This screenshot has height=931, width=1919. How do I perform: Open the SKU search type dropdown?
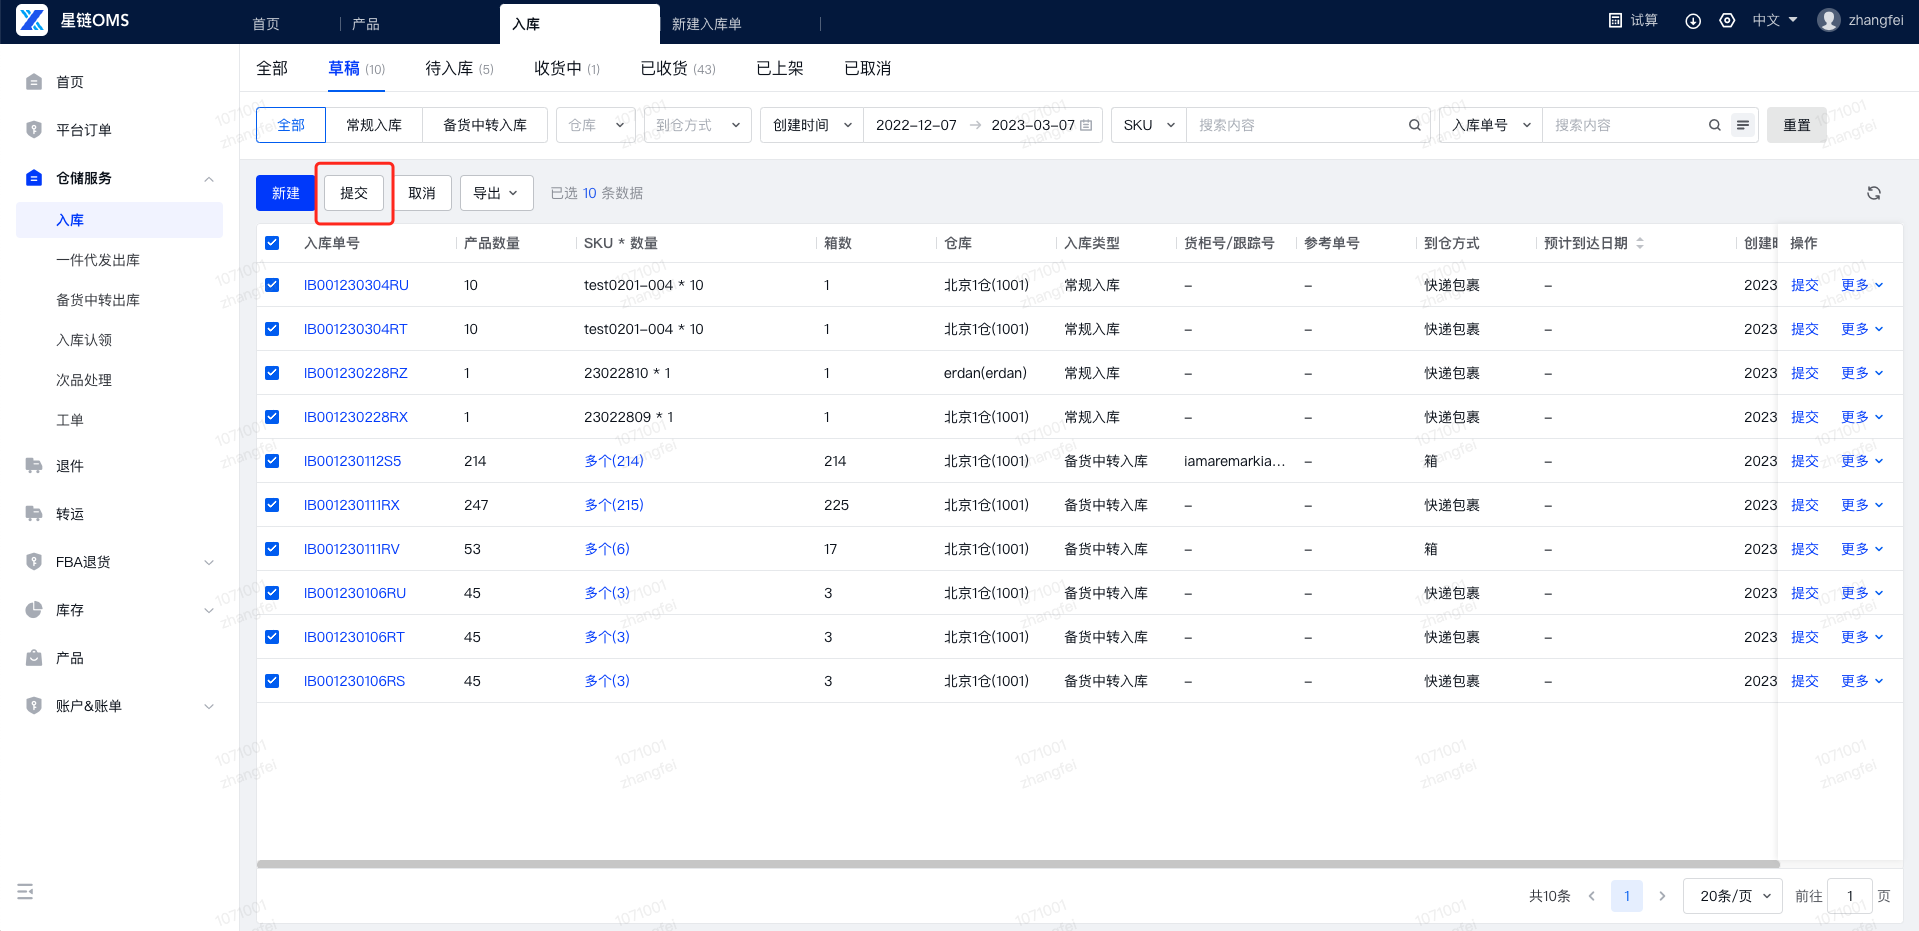point(1149,125)
